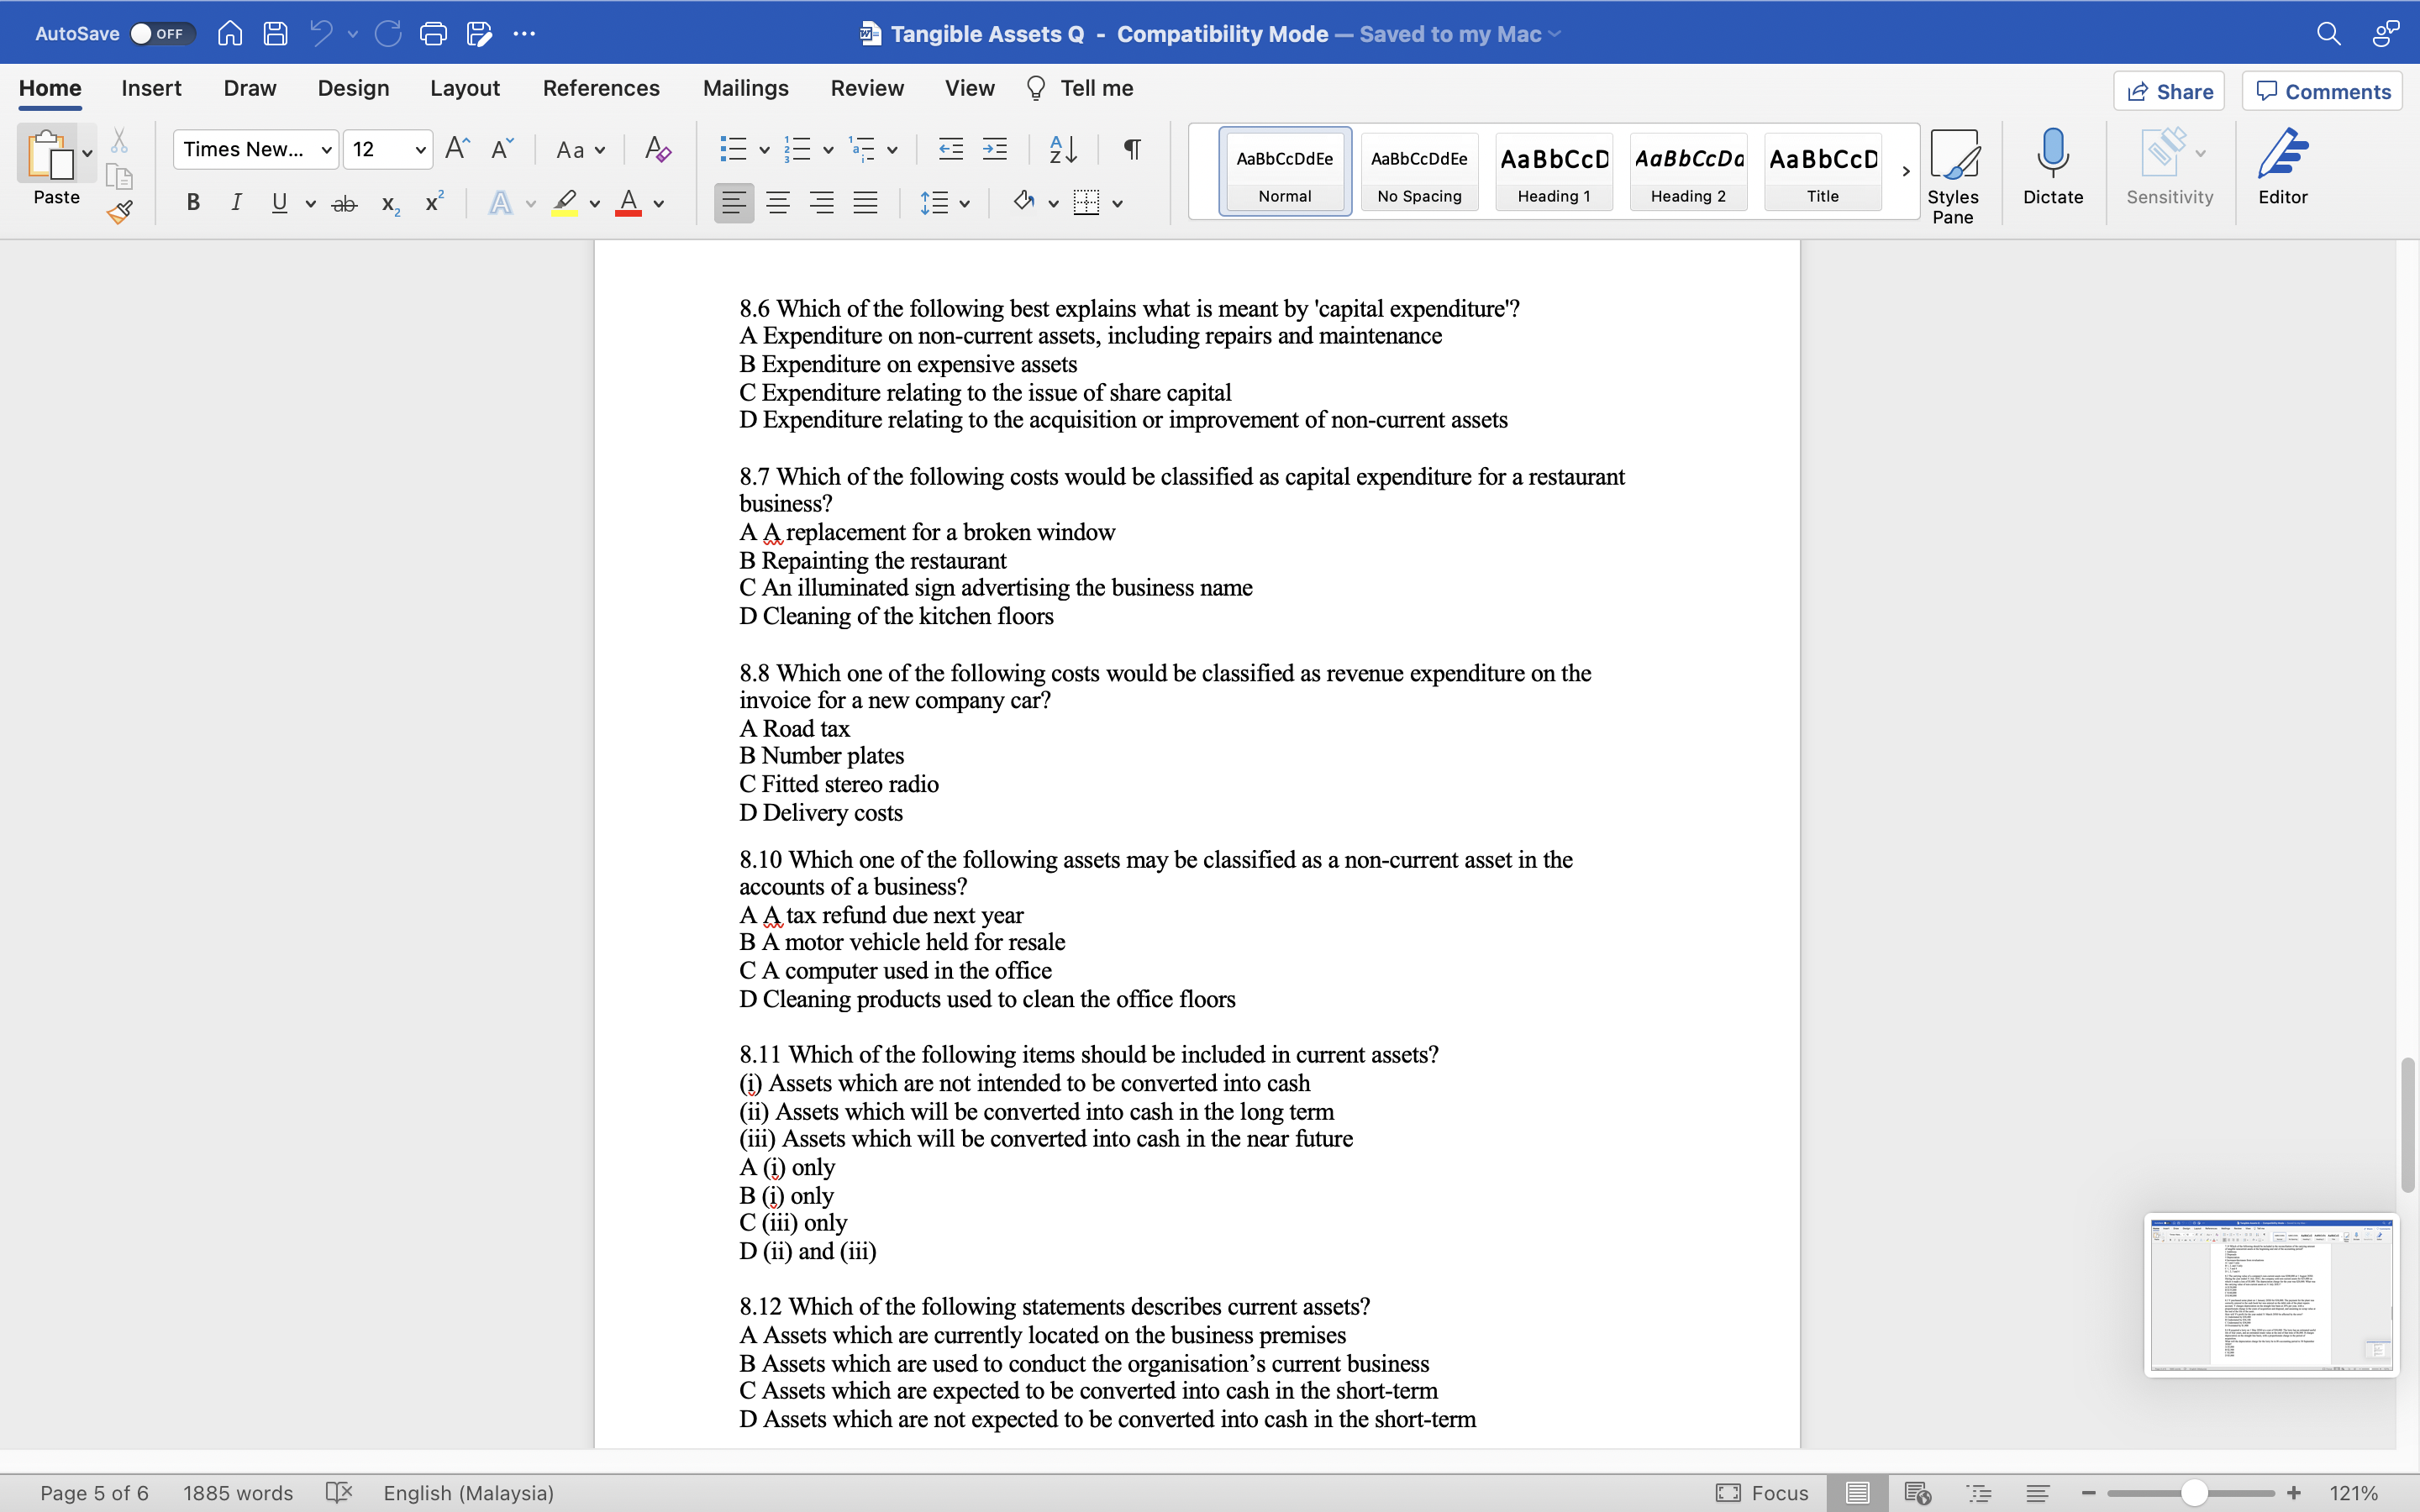Expand the styles gallery
2420x1512 pixels.
click(x=1905, y=171)
